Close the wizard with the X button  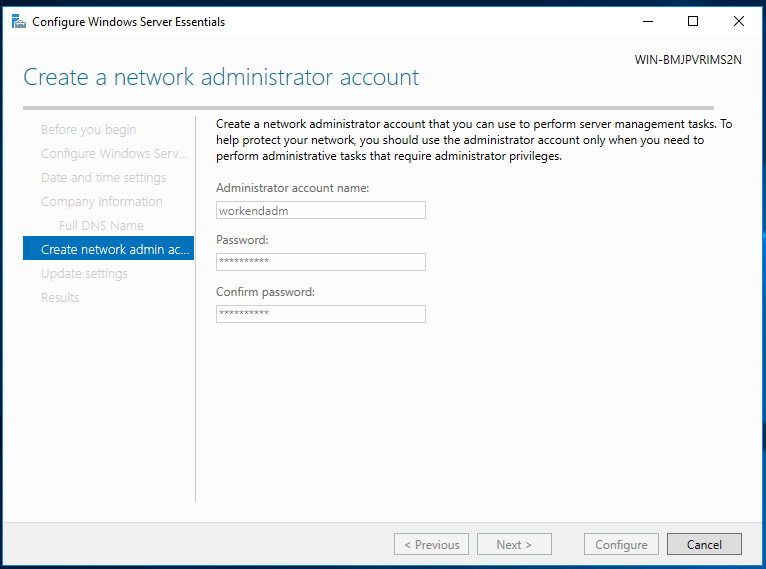(739, 21)
